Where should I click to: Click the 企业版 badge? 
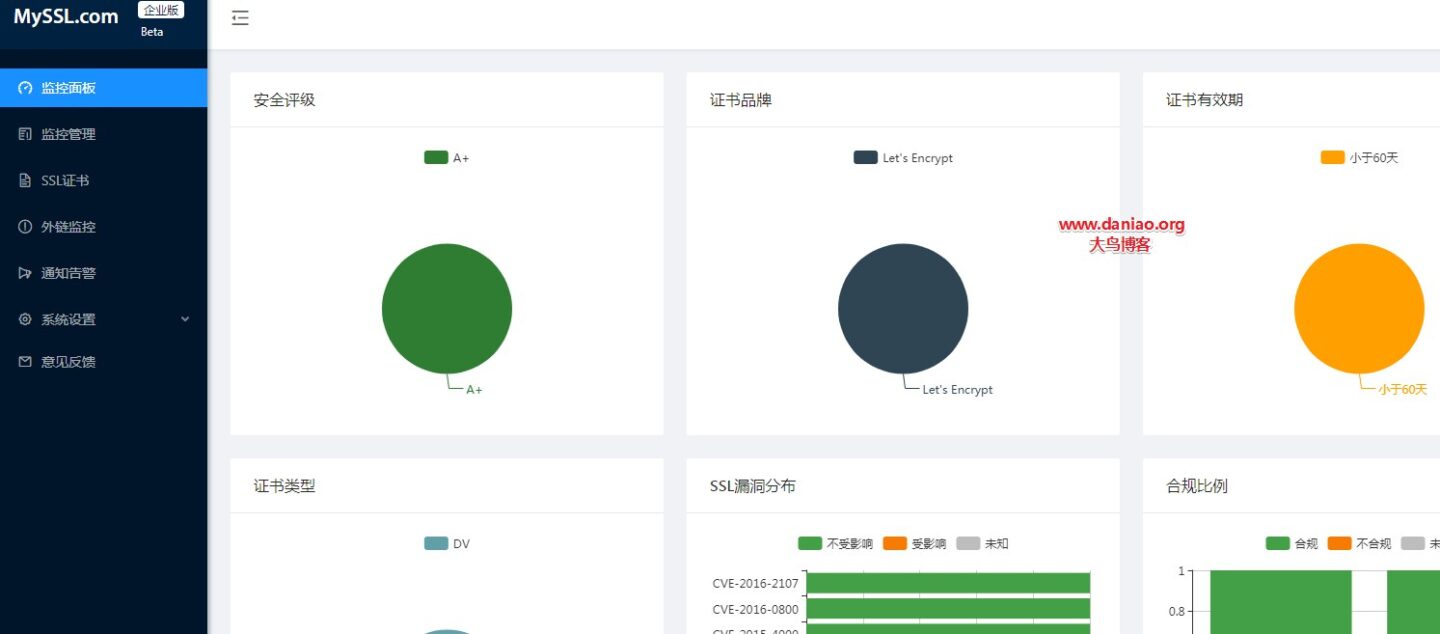tap(161, 10)
